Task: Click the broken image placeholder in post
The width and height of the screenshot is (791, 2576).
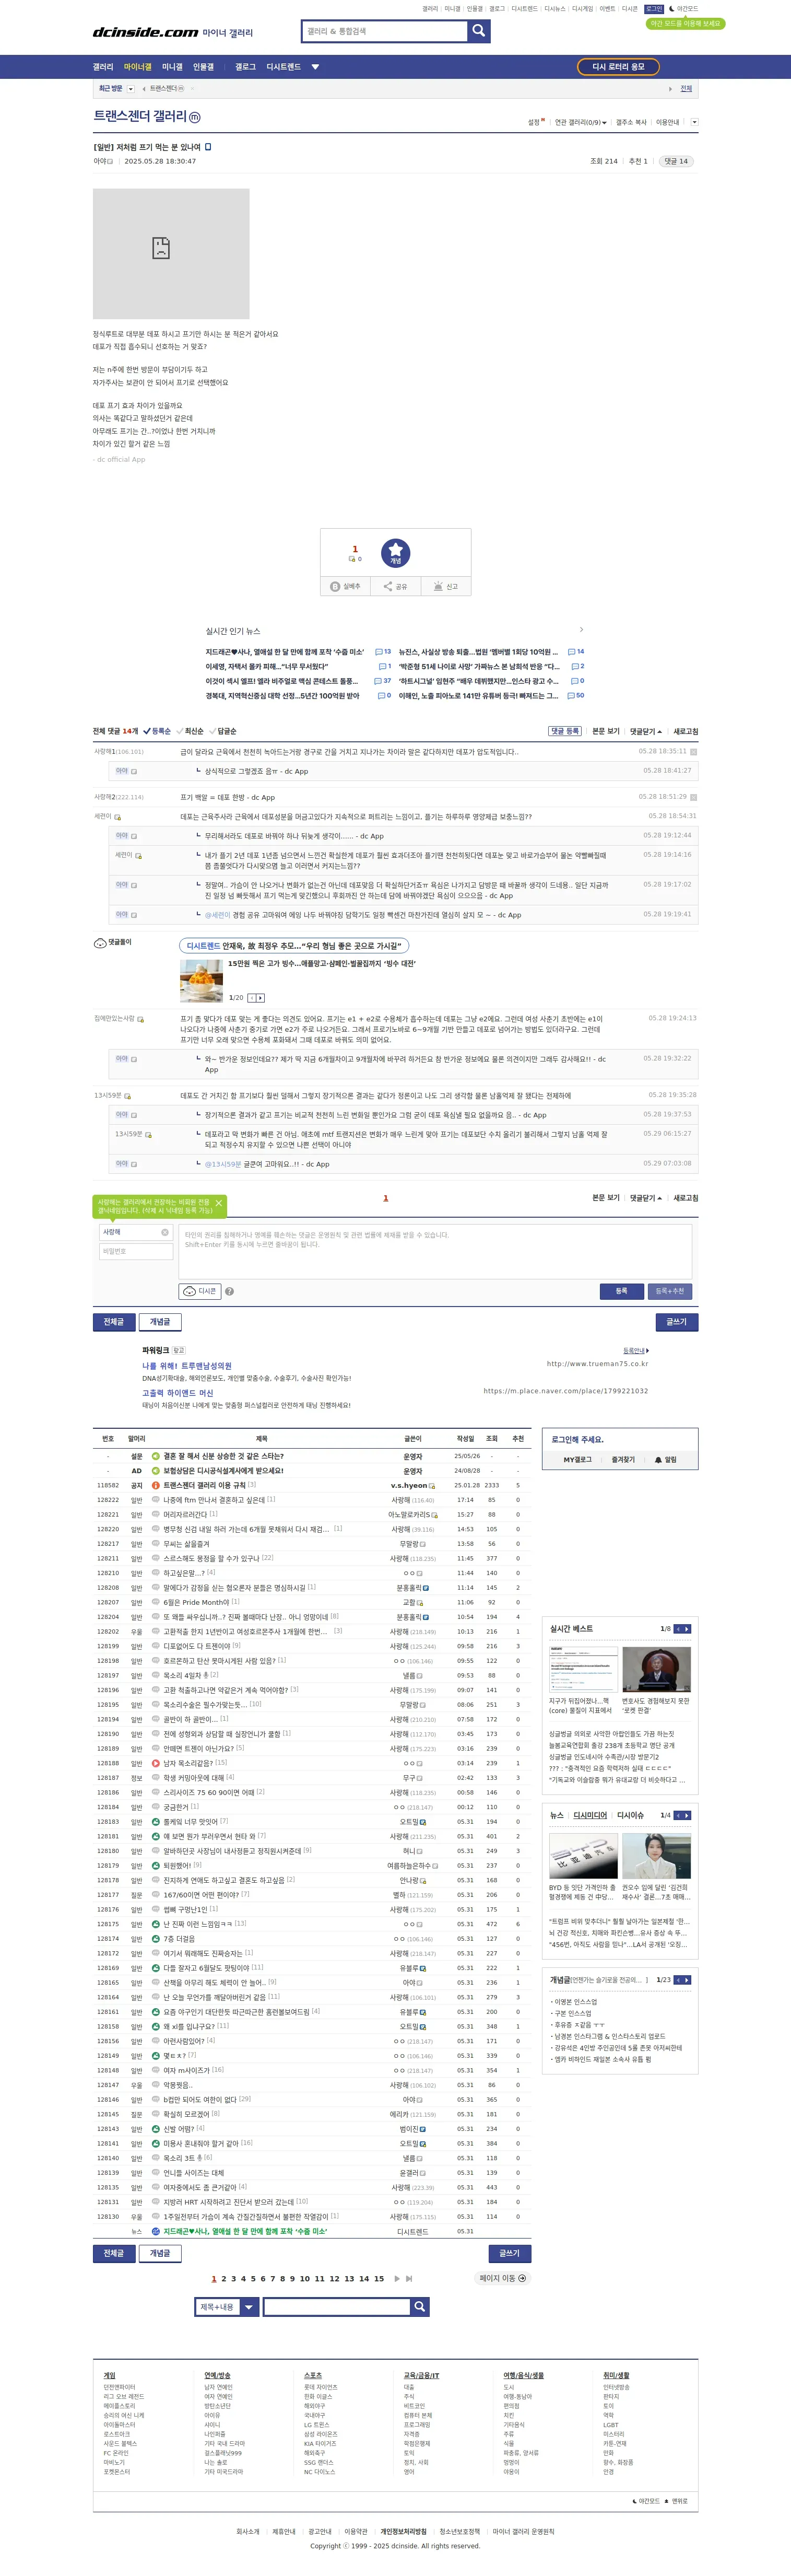Action: 171,254
